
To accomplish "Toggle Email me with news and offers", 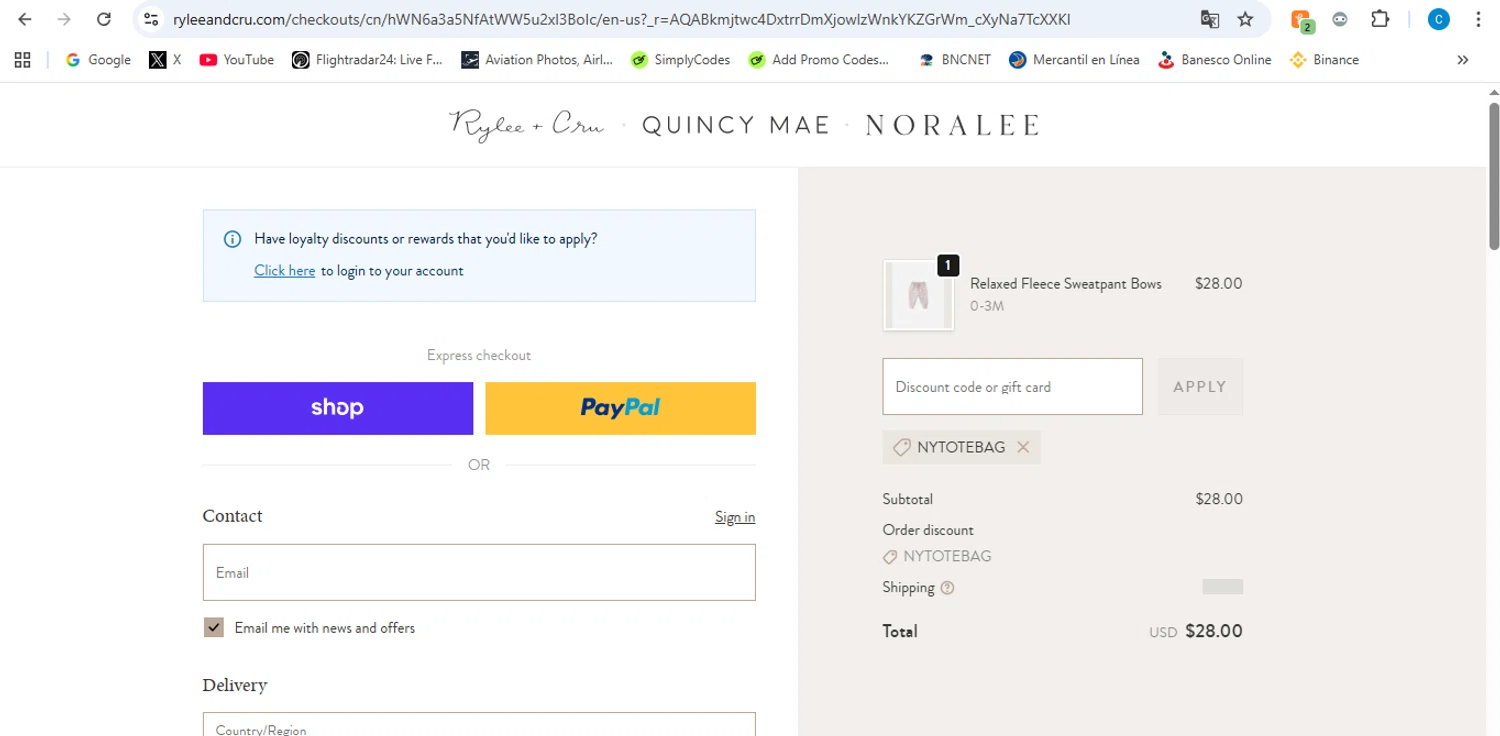I will point(214,628).
